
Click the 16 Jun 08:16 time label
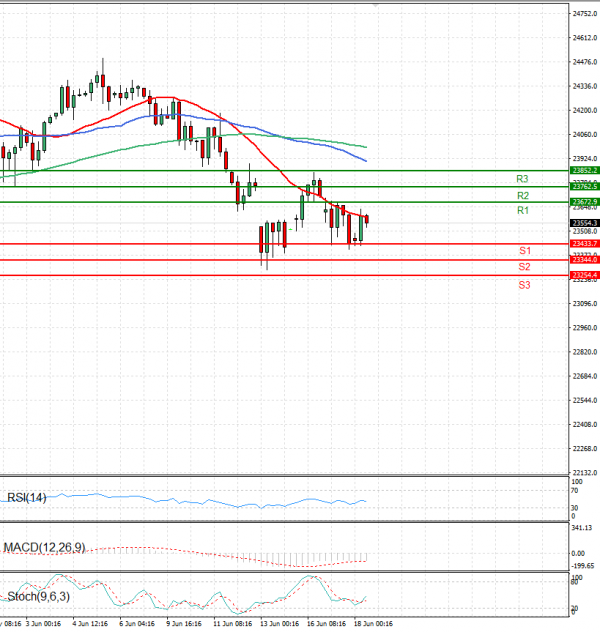(326, 624)
